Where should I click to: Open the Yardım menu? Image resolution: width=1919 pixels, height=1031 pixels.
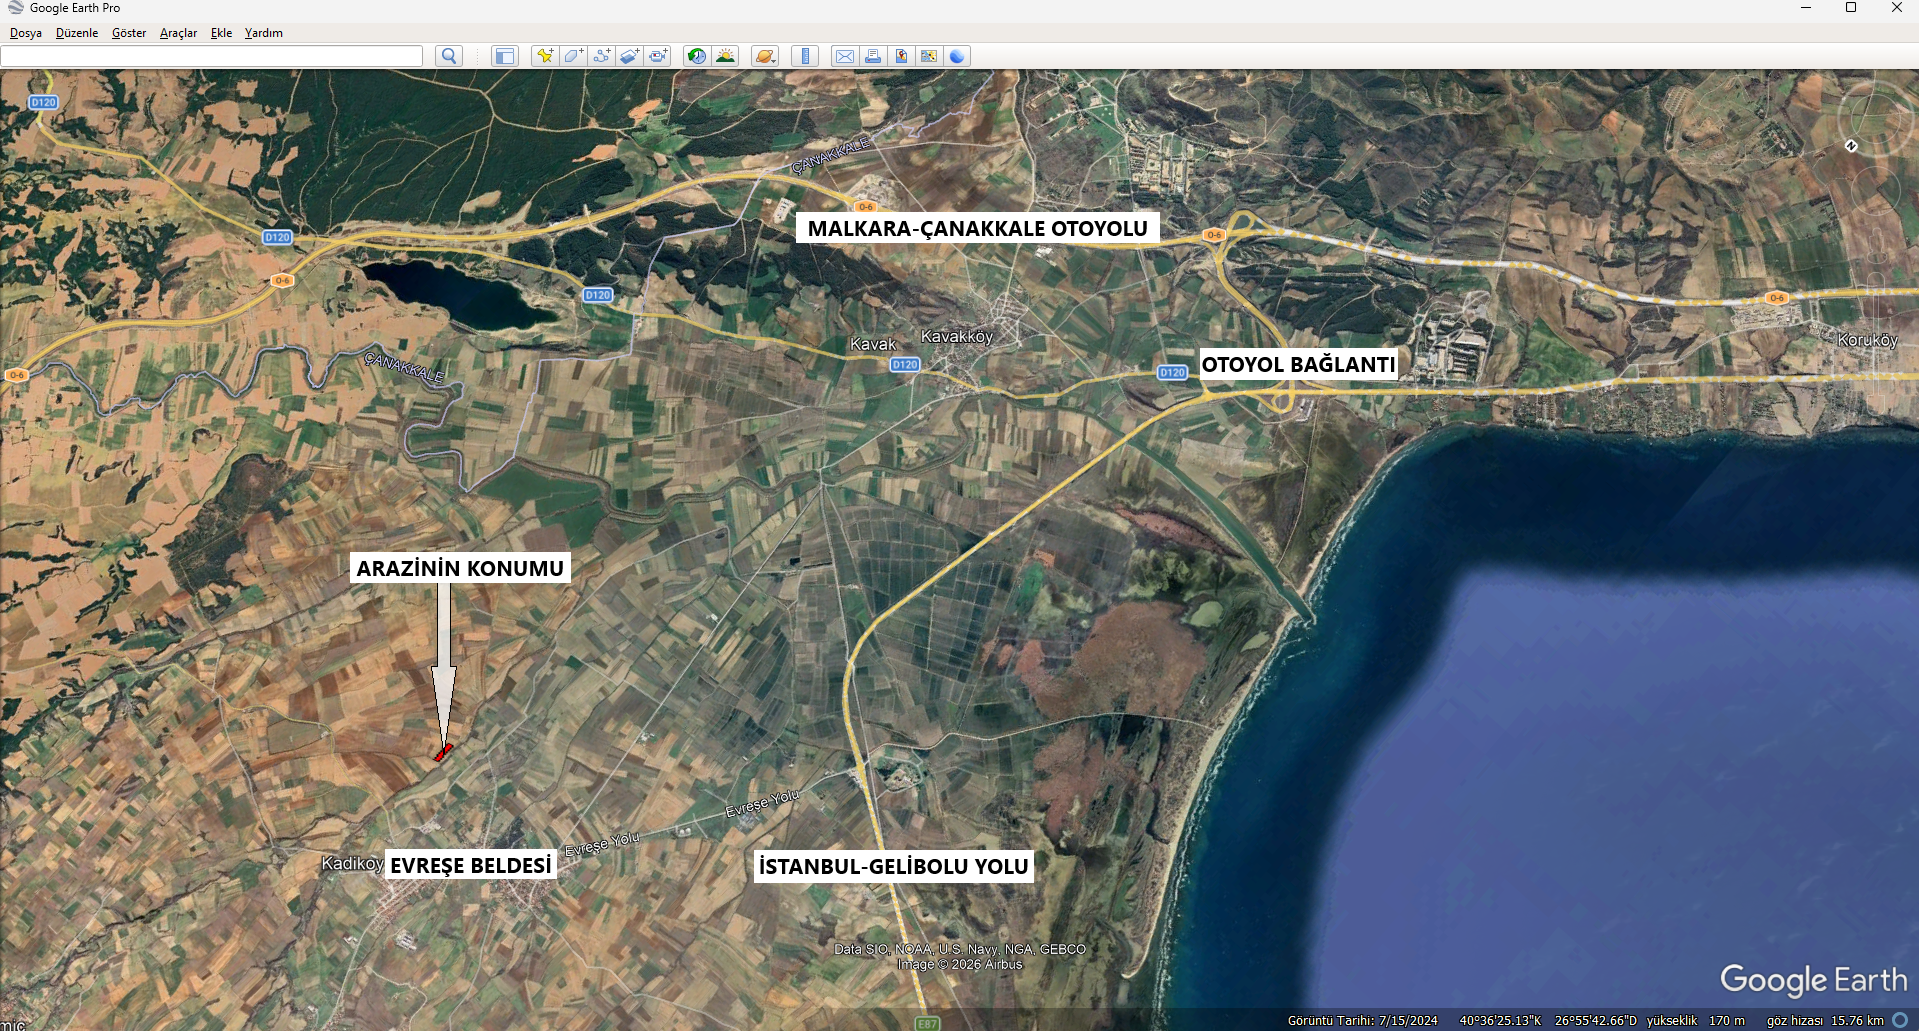tap(264, 33)
